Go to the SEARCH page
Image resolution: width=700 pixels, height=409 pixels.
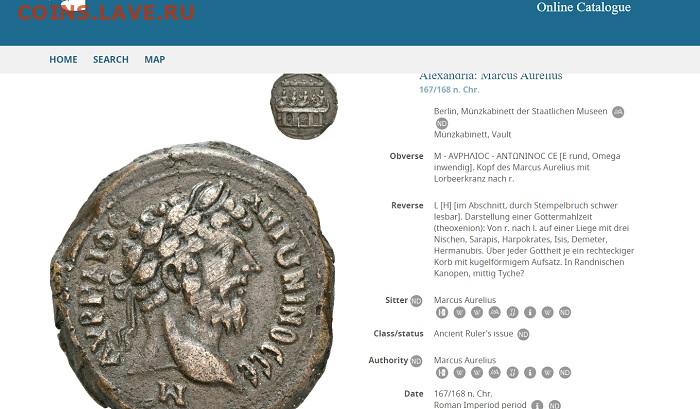111,59
